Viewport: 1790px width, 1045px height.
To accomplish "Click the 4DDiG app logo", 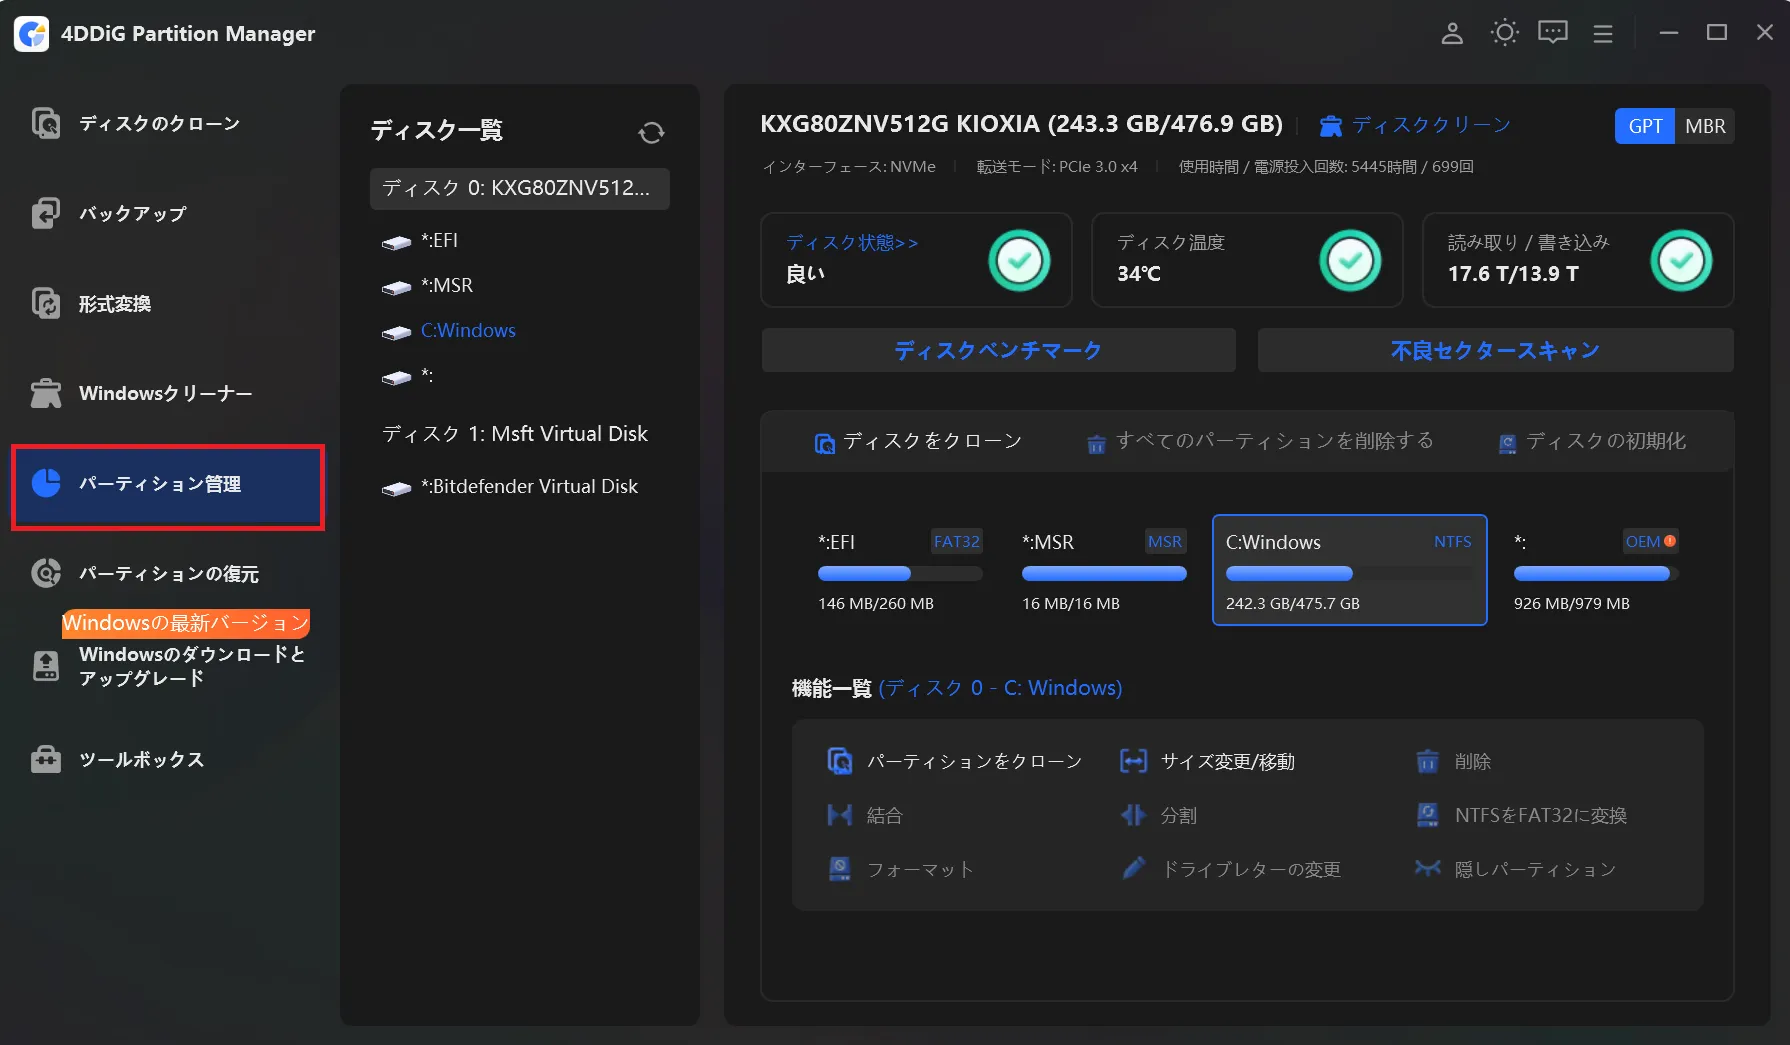I will point(32,34).
